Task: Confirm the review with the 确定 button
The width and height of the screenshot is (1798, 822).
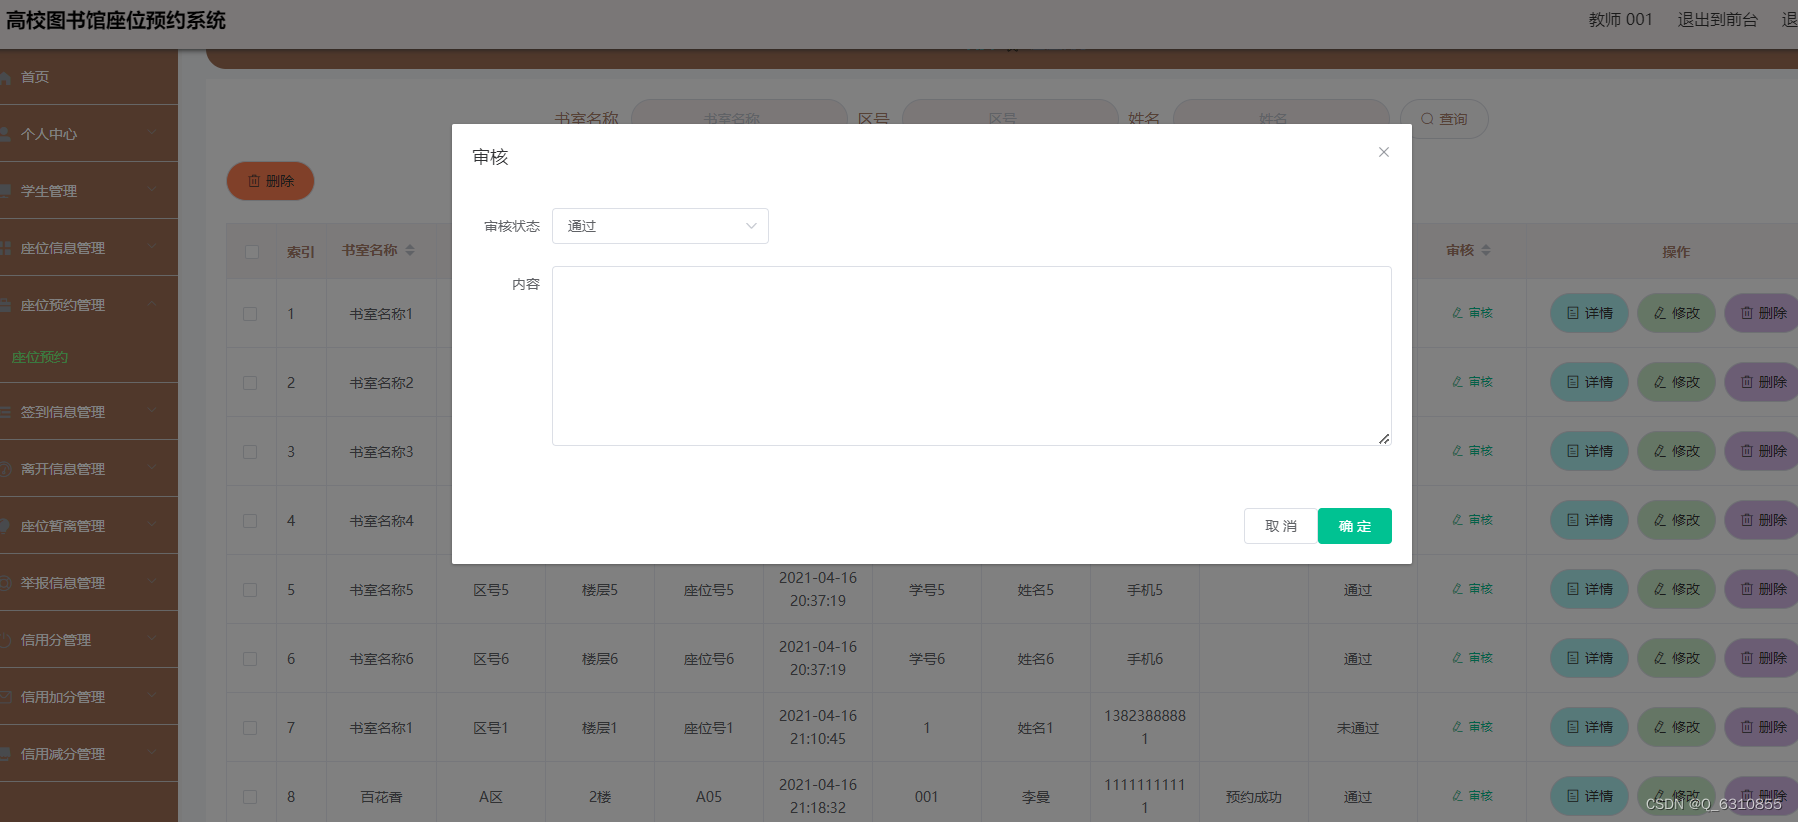Action: [x=1355, y=526]
